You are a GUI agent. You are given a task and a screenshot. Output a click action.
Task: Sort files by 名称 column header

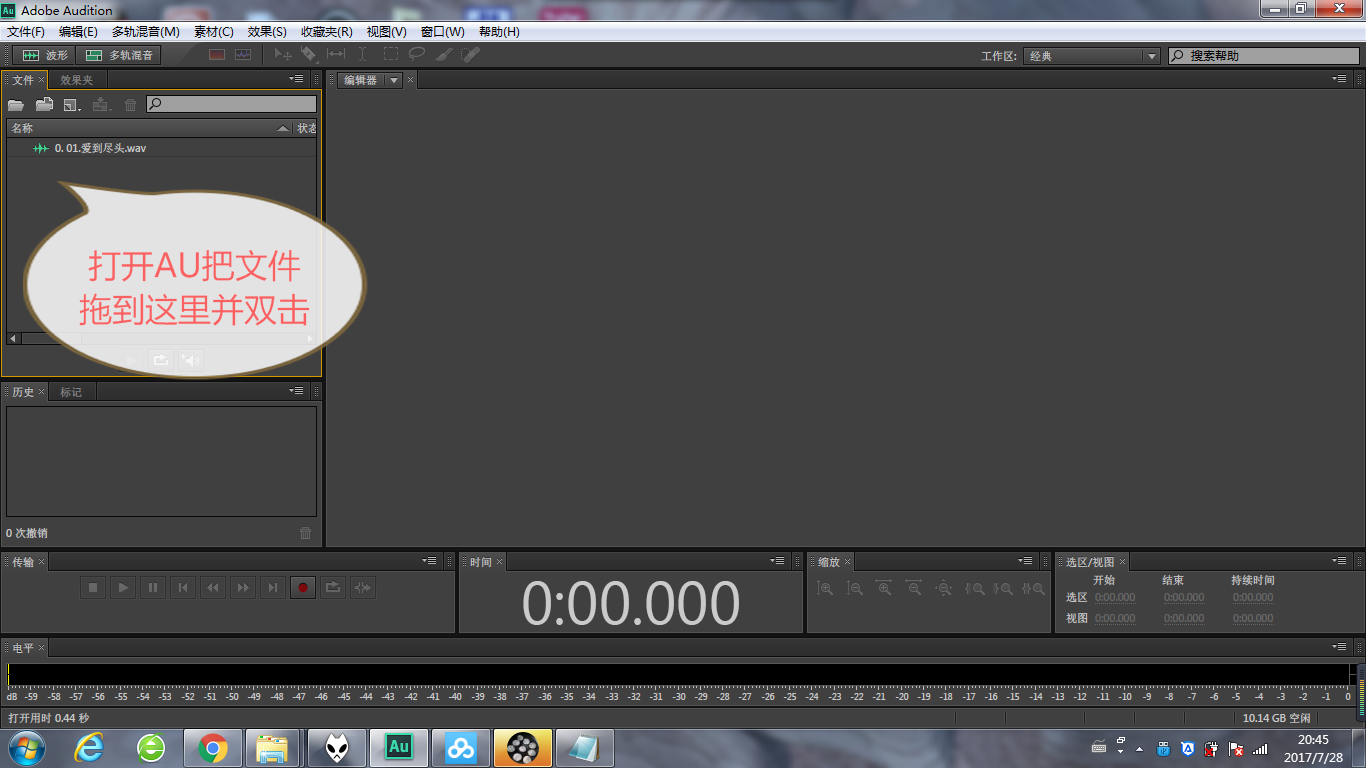149,128
